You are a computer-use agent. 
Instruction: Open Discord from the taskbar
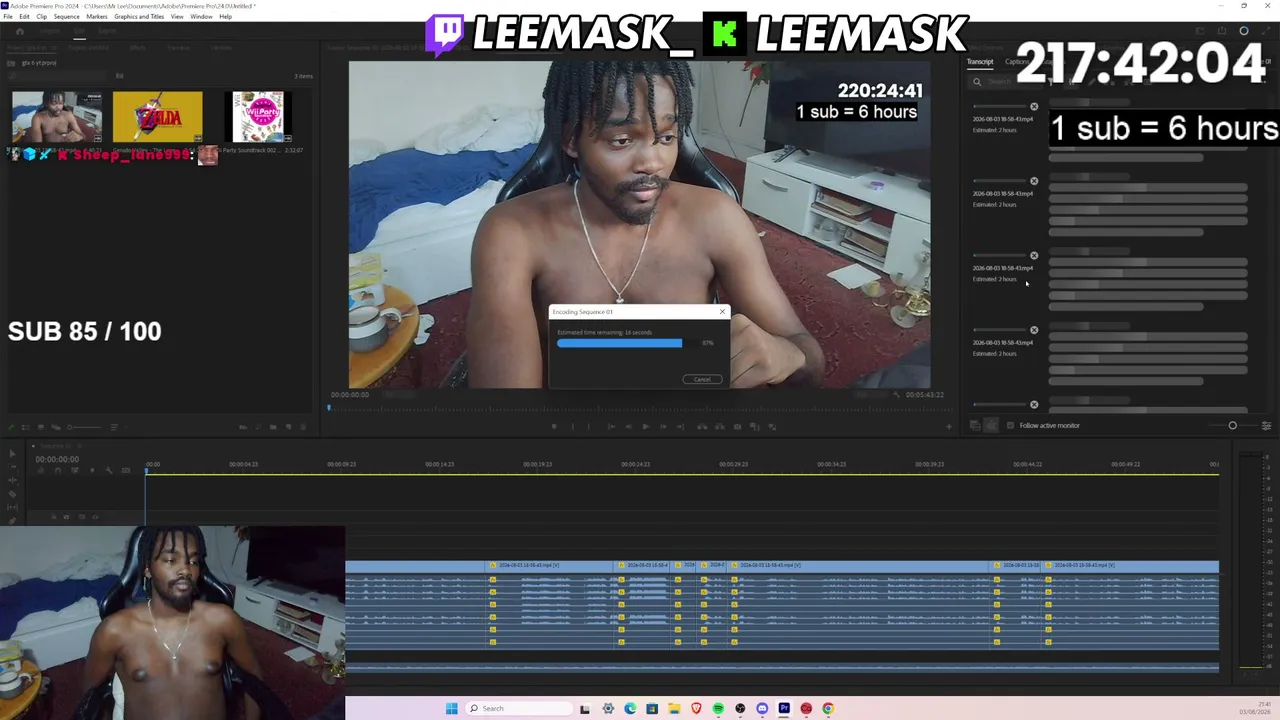762,708
